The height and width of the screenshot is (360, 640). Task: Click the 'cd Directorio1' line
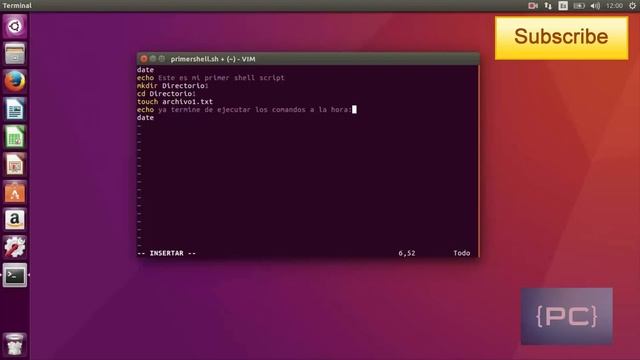[x=167, y=93]
